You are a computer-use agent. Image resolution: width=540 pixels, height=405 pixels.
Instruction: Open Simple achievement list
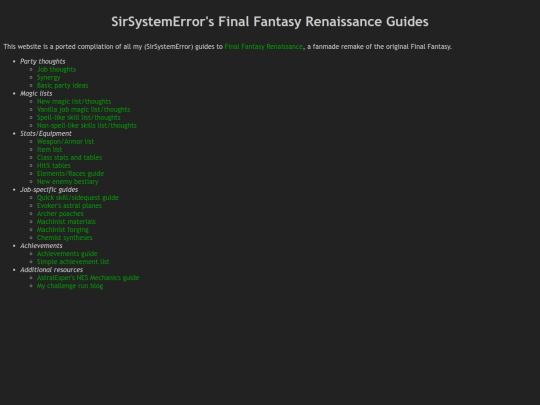click(x=73, y=262)
